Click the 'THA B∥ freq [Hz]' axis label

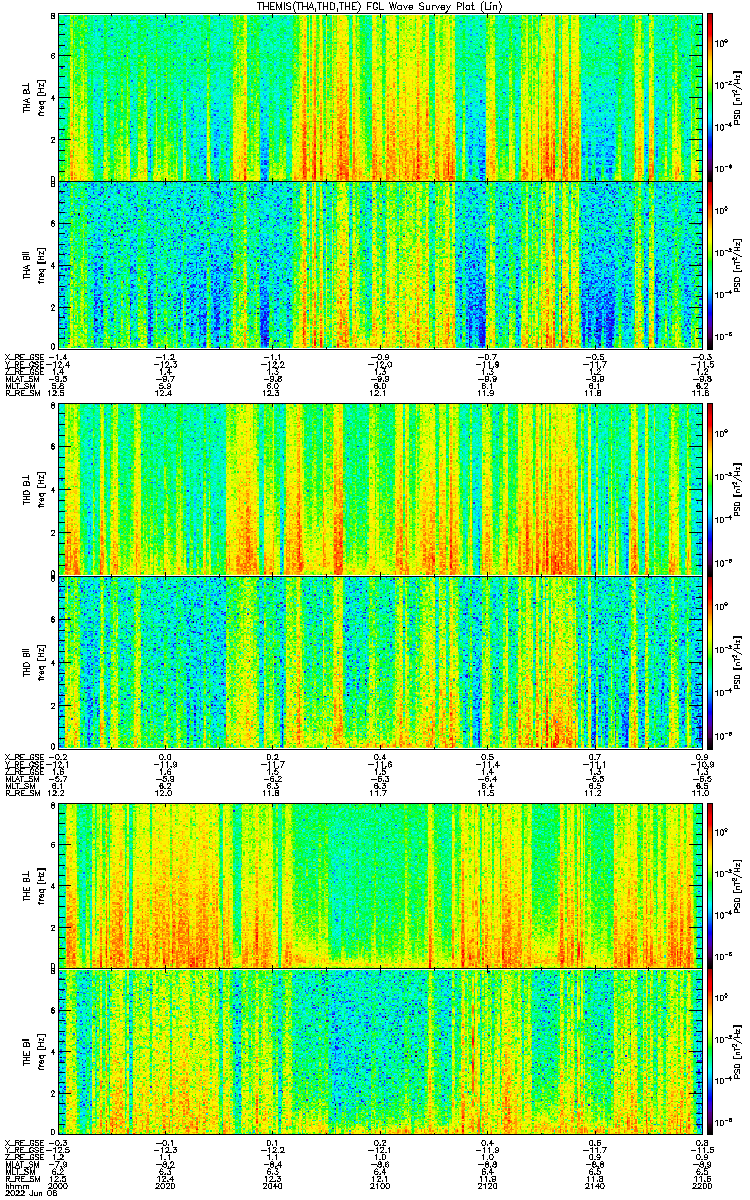pyautogui.click(x=34, y=264)
